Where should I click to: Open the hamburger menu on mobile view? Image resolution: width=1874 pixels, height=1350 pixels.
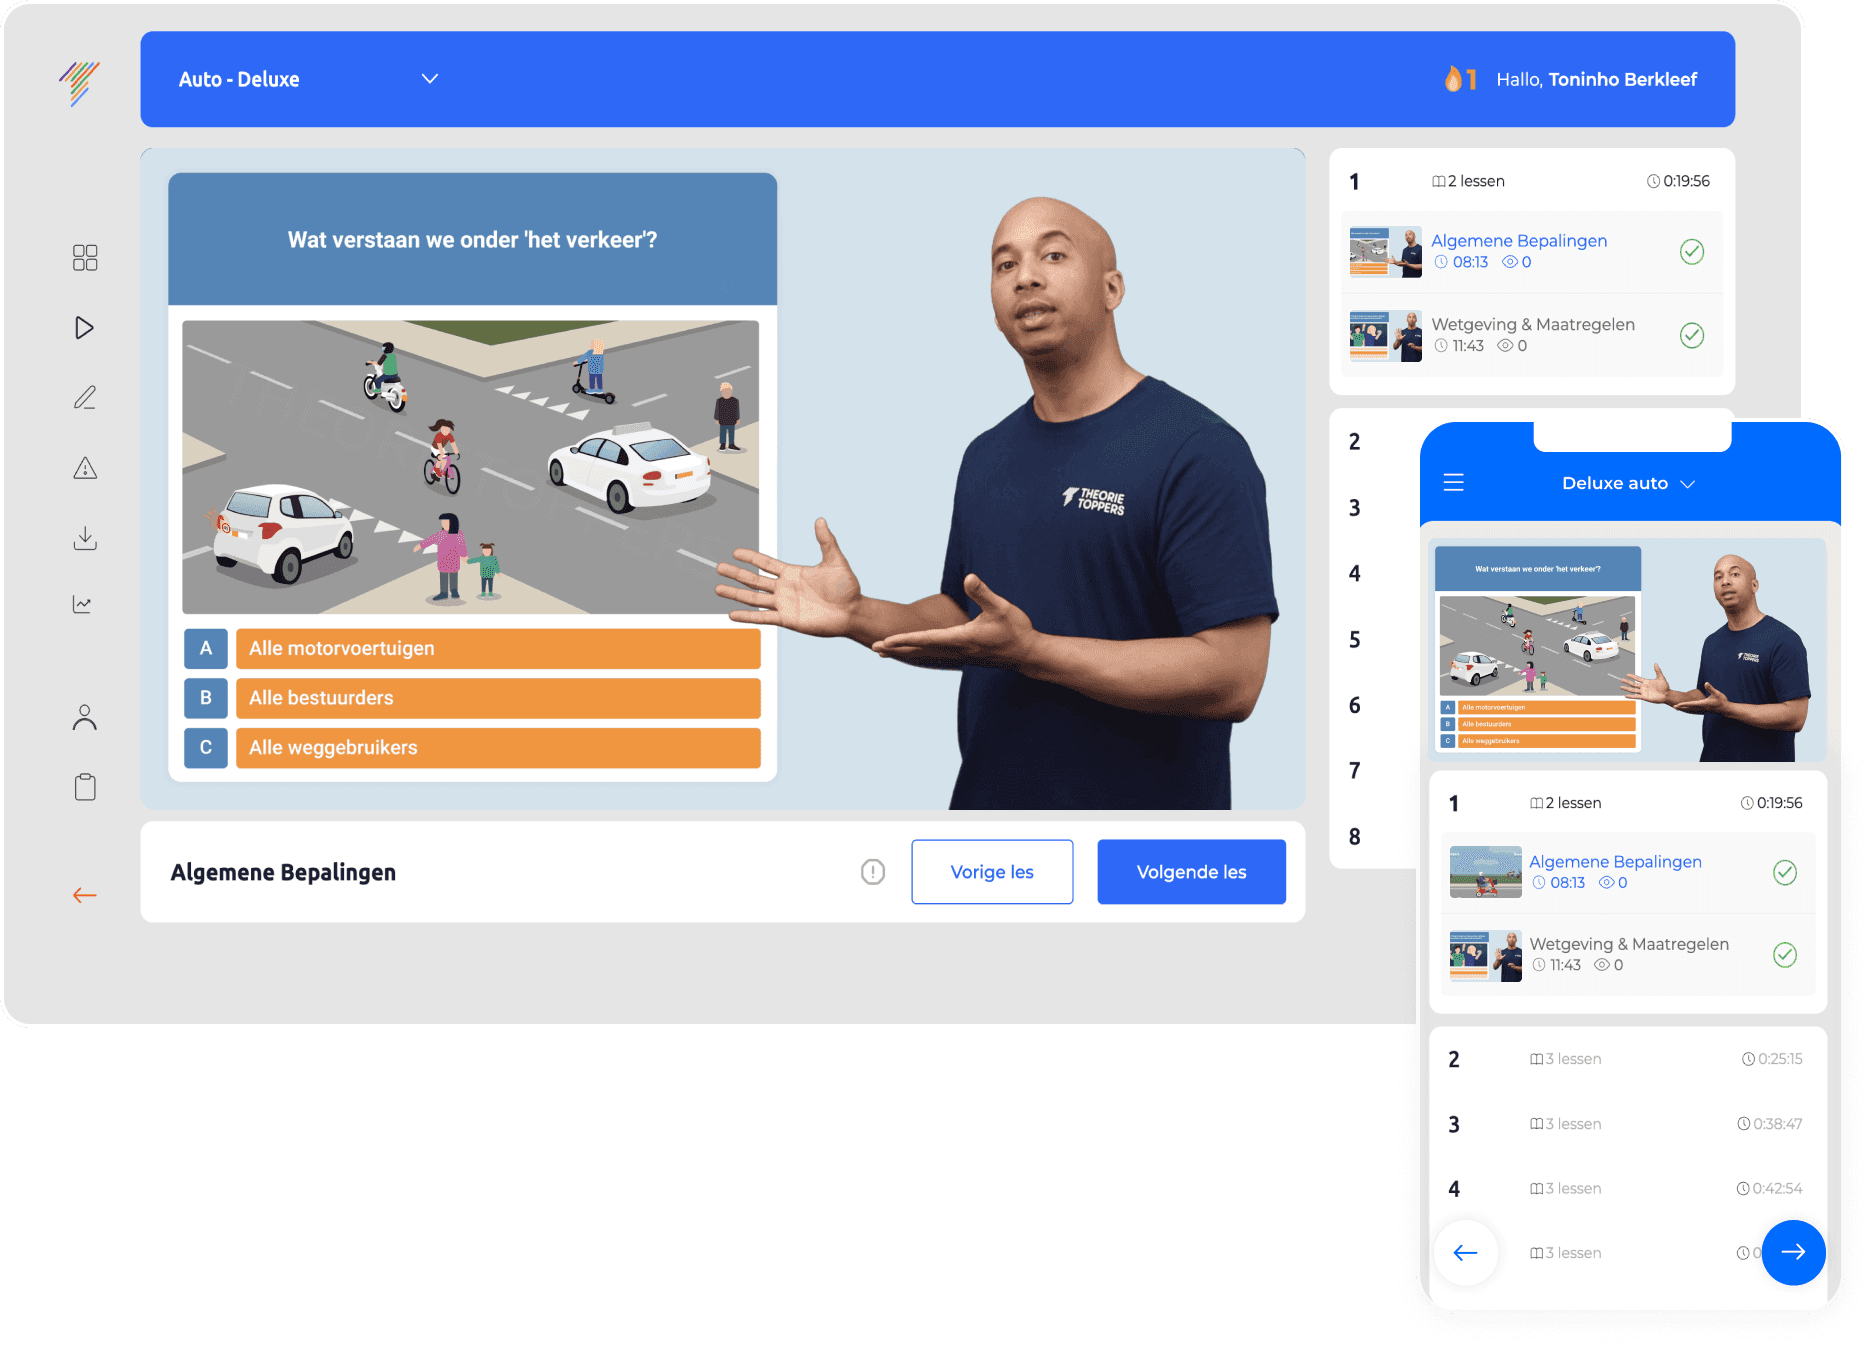point(1453,483)
